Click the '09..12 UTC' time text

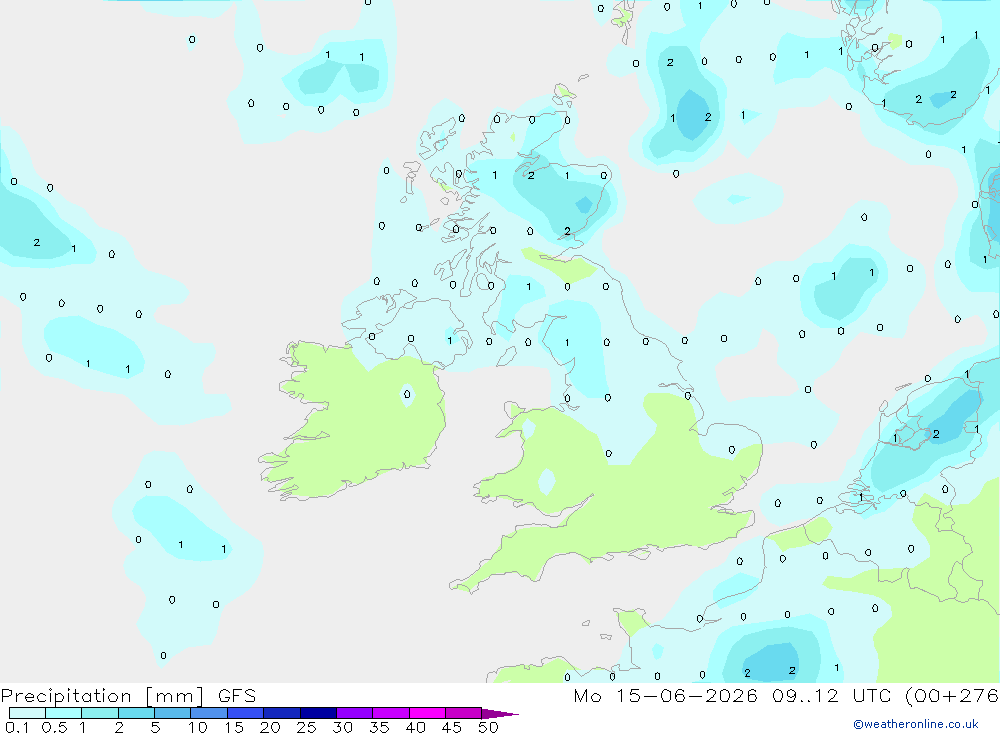click(x=831, y=696)
